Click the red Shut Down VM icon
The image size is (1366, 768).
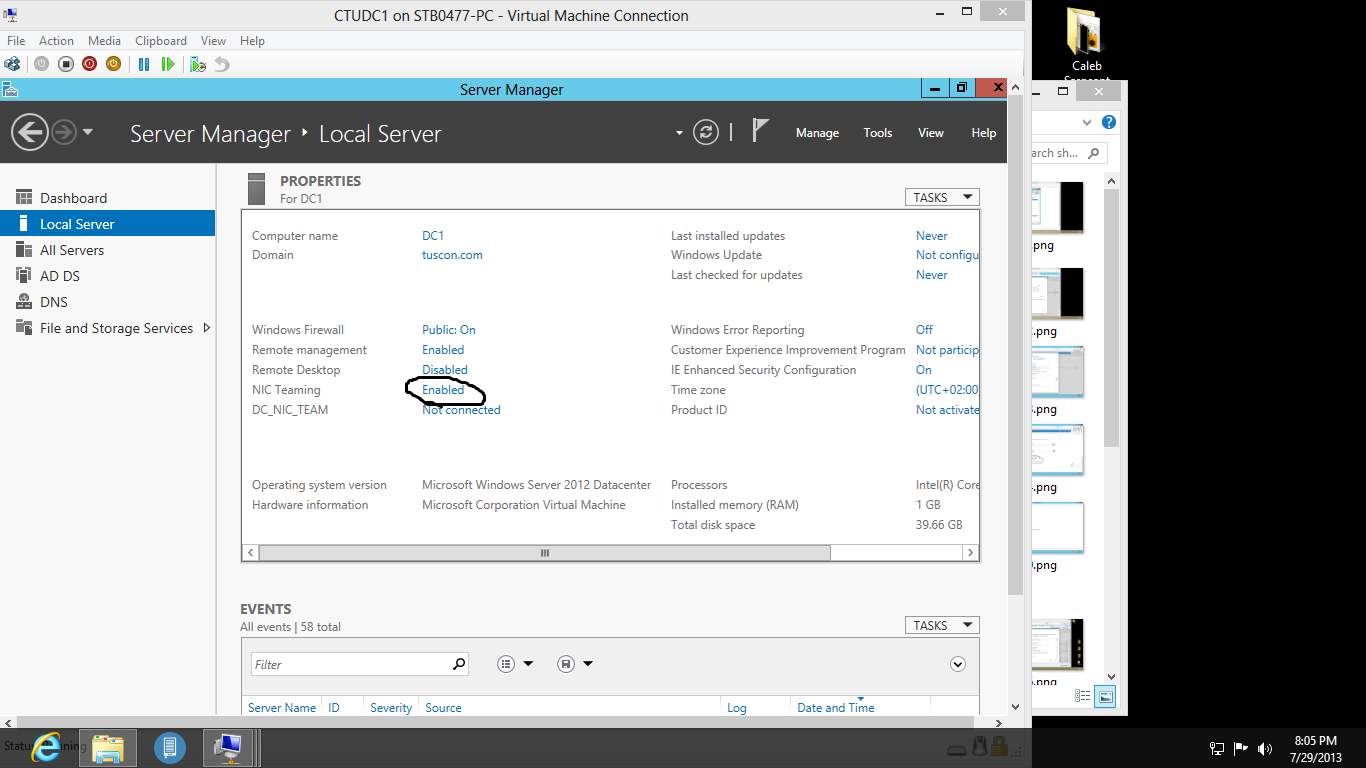pos(89,64)
